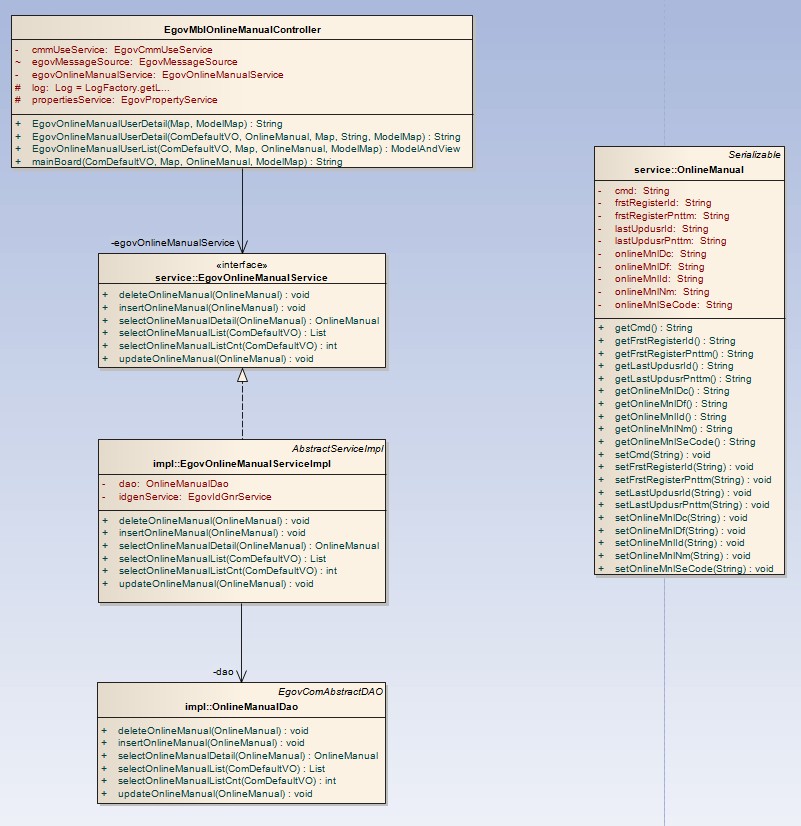801x826 pixels.
Task: Click the Serializable label above service::OnlineManual
Action: tap(755, 155)
